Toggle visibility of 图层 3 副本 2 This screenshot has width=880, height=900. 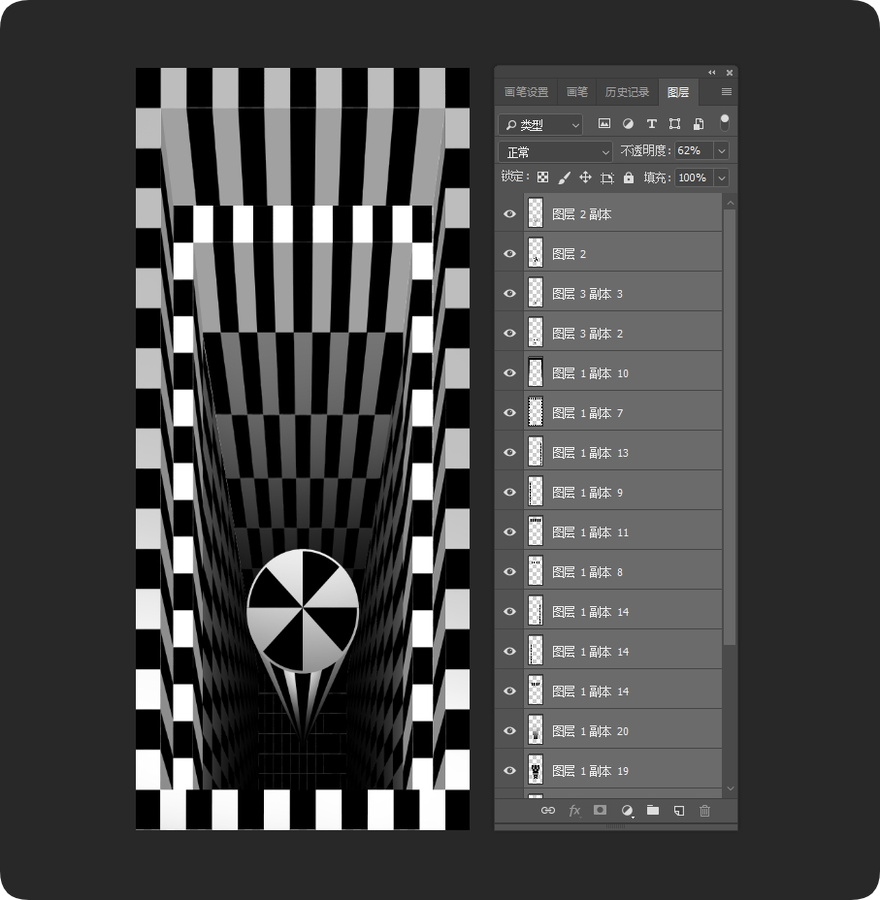(x=510, y=333)
